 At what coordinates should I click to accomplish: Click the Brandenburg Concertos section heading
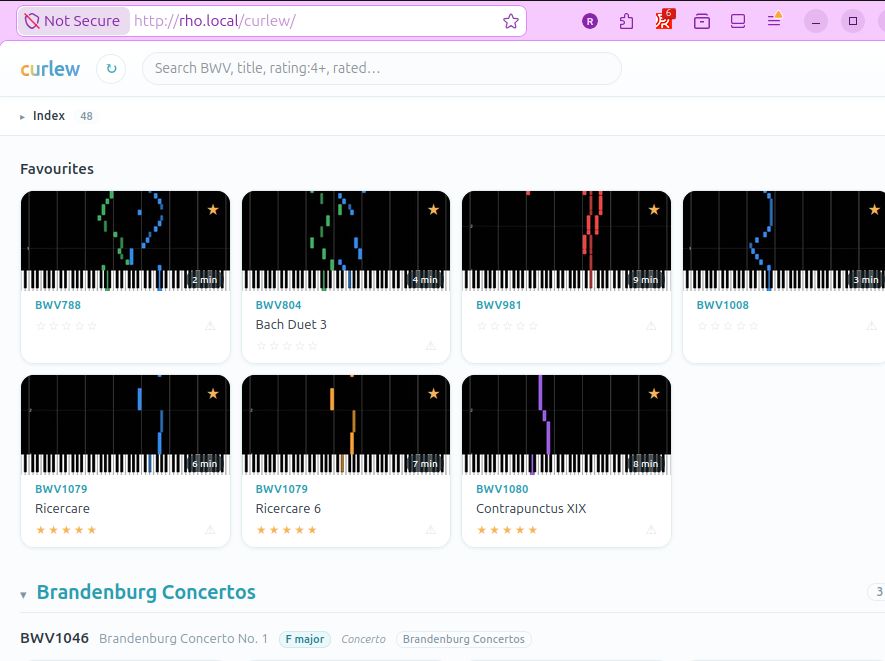pos(146,592)
